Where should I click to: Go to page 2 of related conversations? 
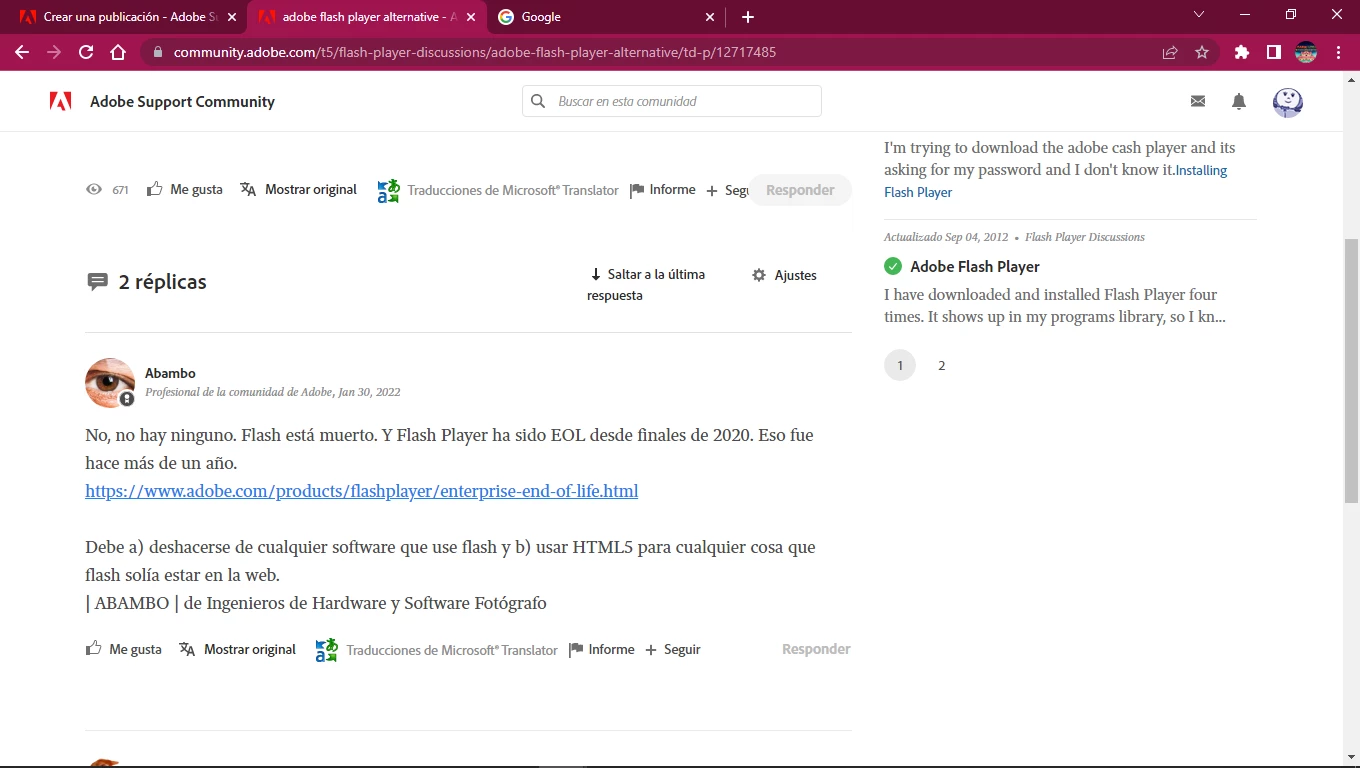coord(941,365)
